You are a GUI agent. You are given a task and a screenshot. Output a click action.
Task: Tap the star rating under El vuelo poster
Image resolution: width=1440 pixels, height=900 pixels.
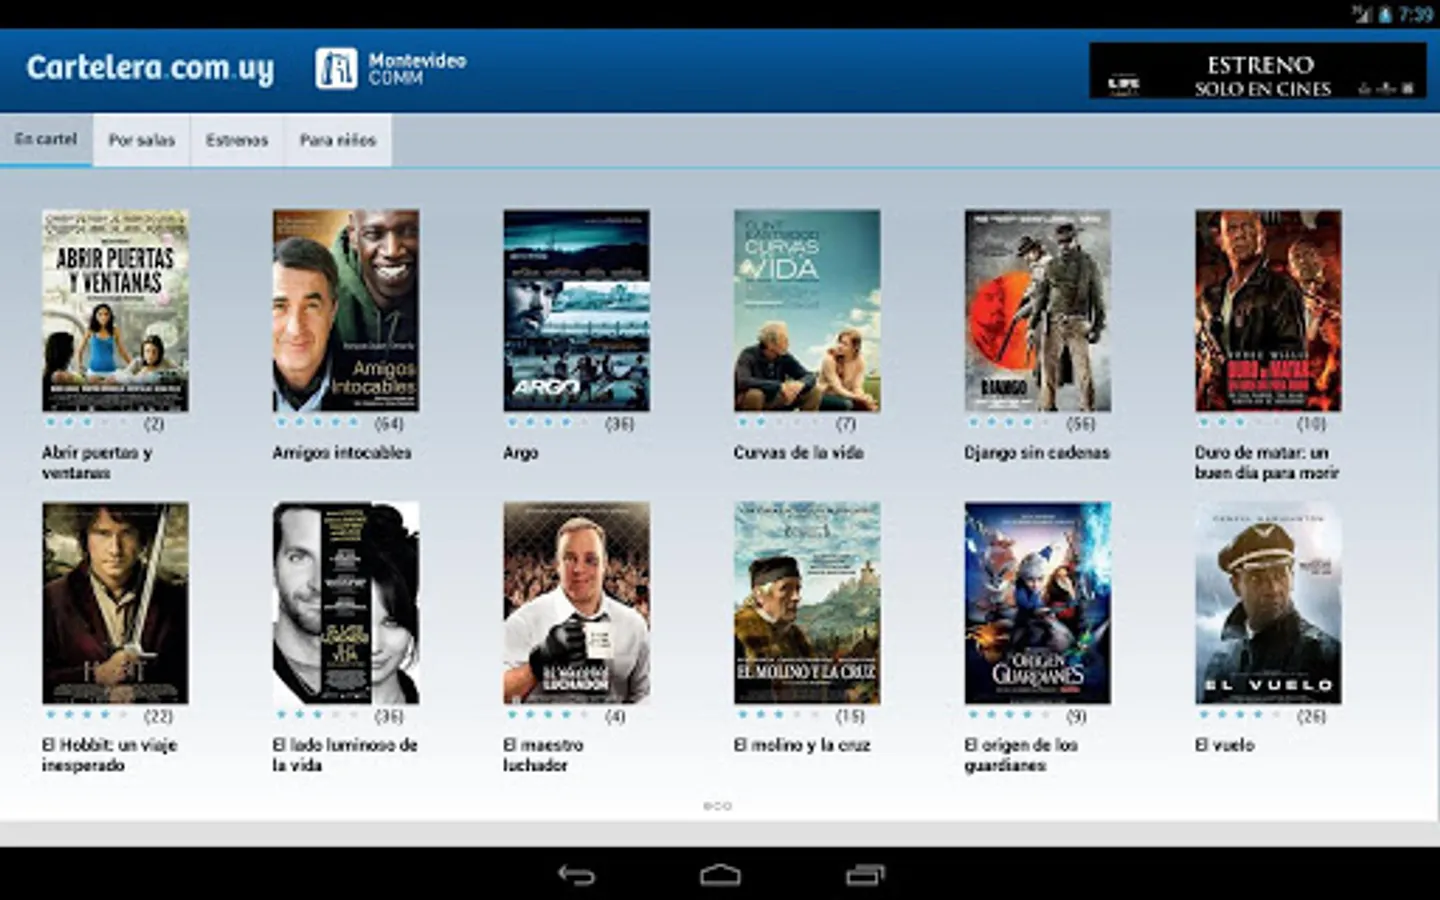1239,716
